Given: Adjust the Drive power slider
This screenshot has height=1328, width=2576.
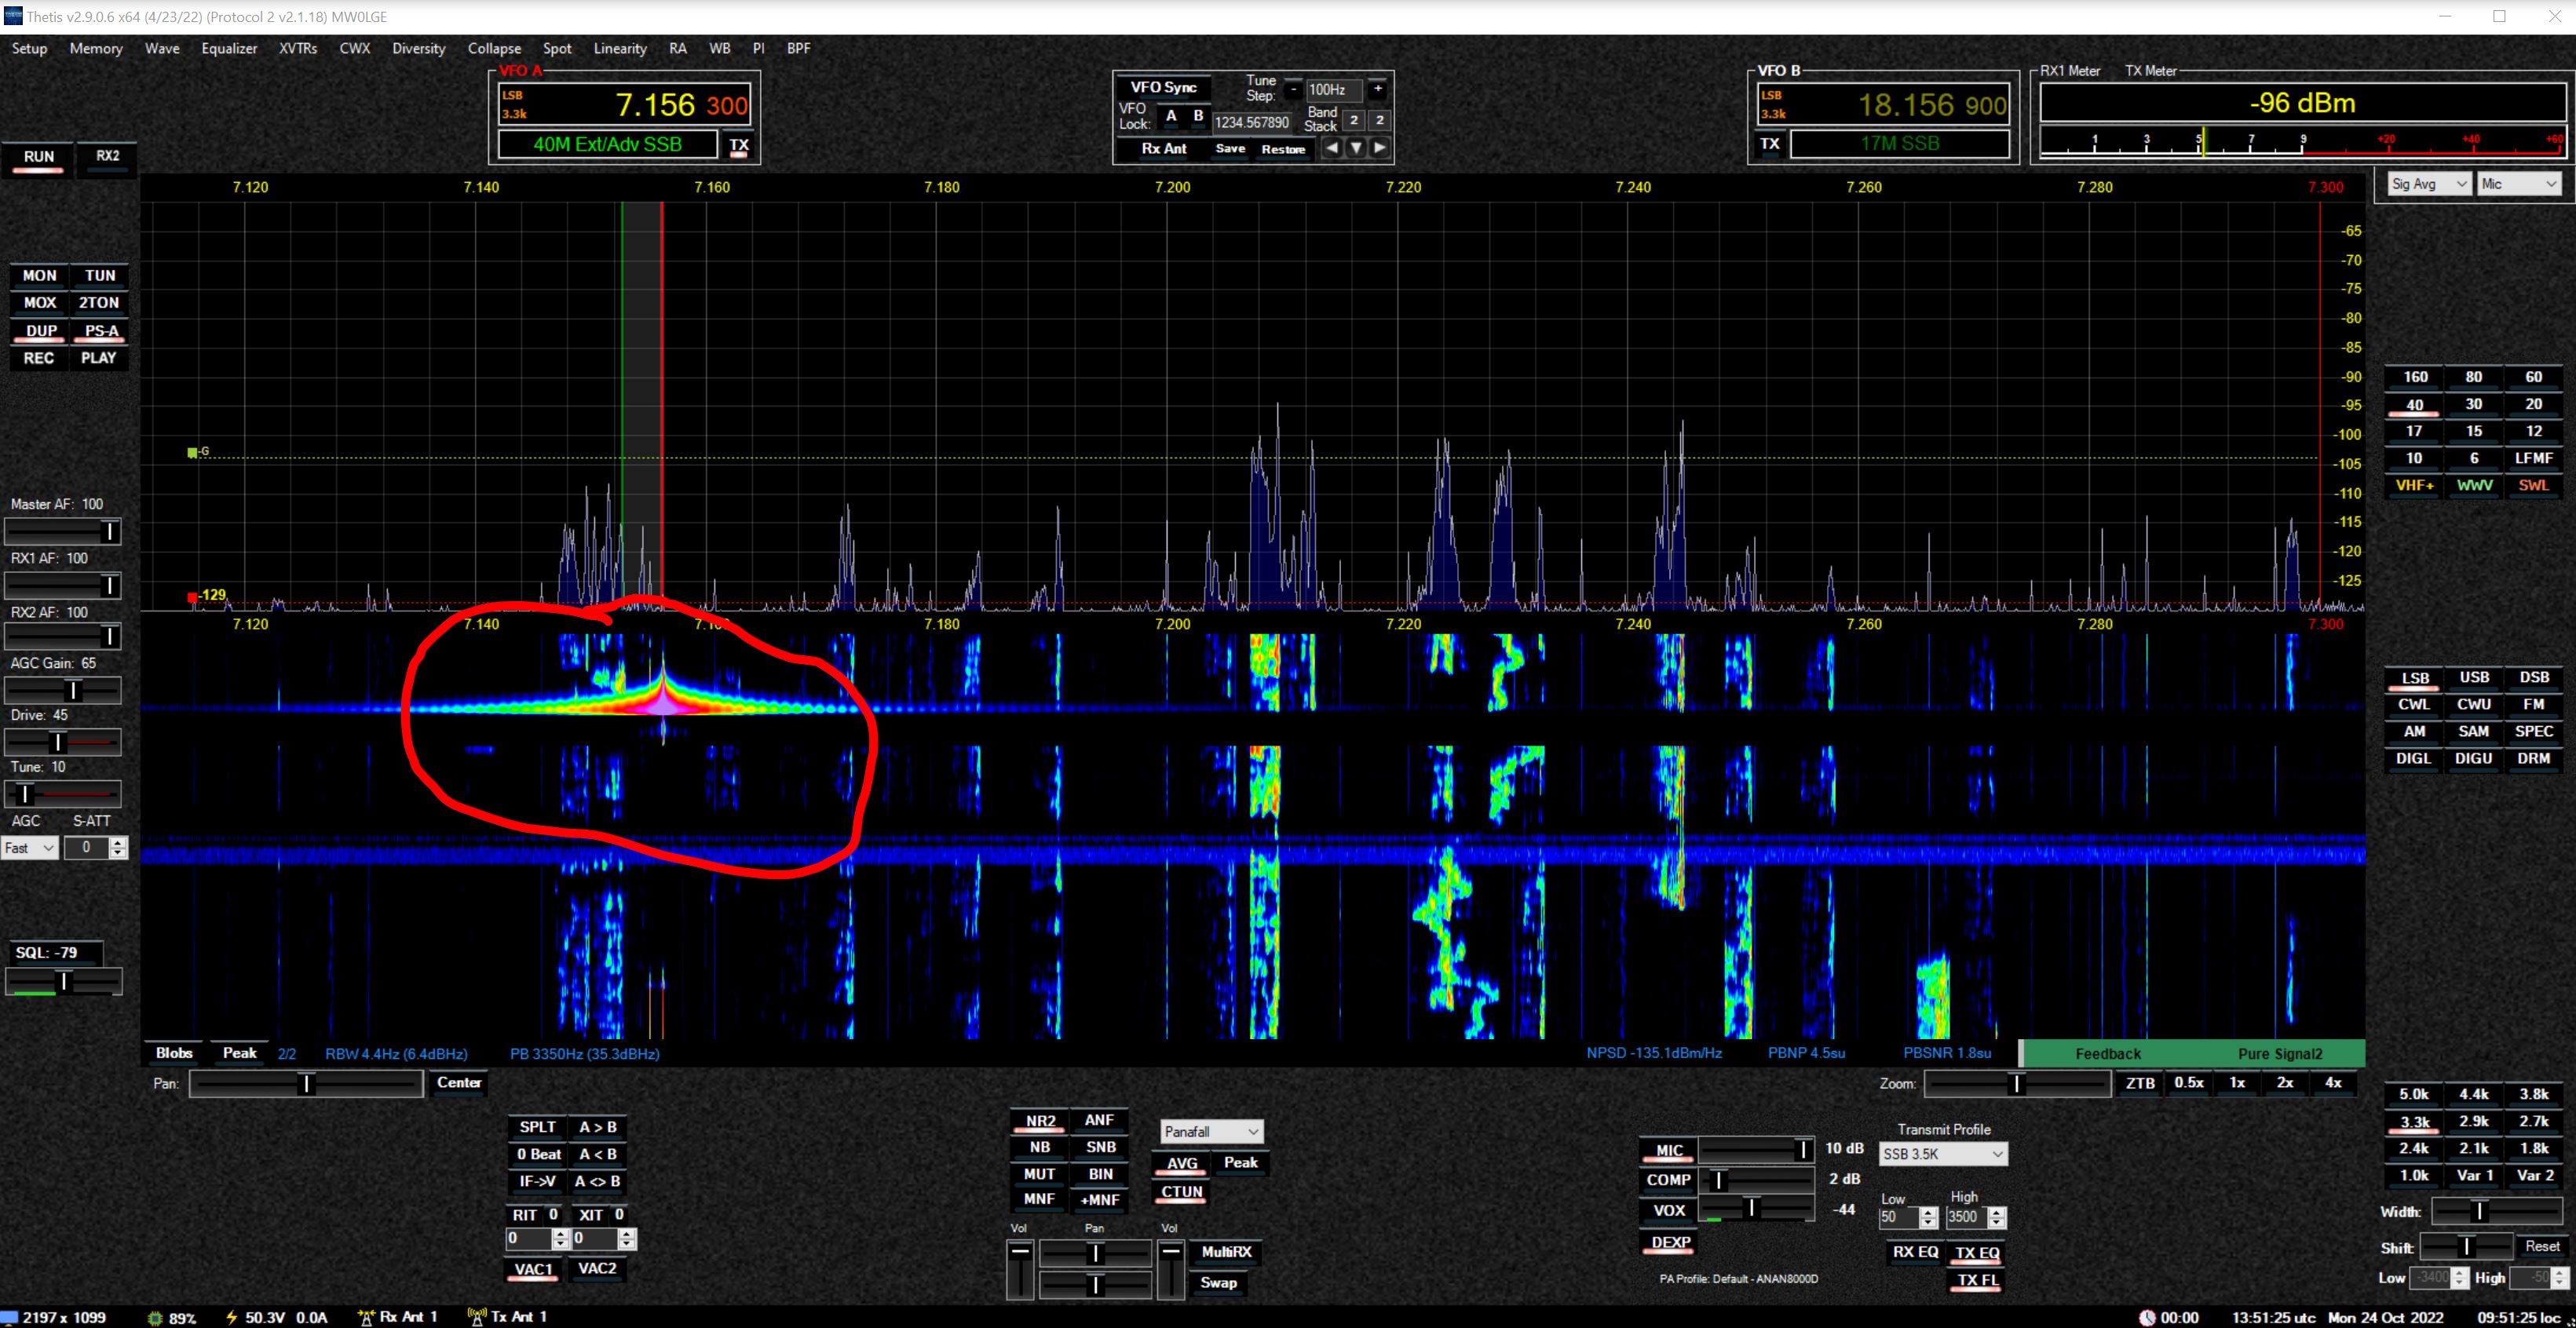Looking at the screenshot, I should coord(63,742).
